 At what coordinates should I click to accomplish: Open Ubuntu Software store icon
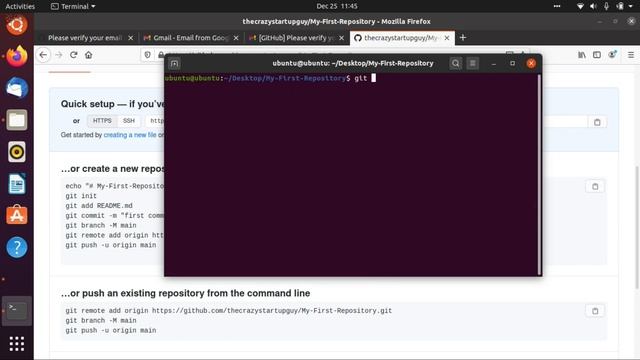click(x=17, y=215)
